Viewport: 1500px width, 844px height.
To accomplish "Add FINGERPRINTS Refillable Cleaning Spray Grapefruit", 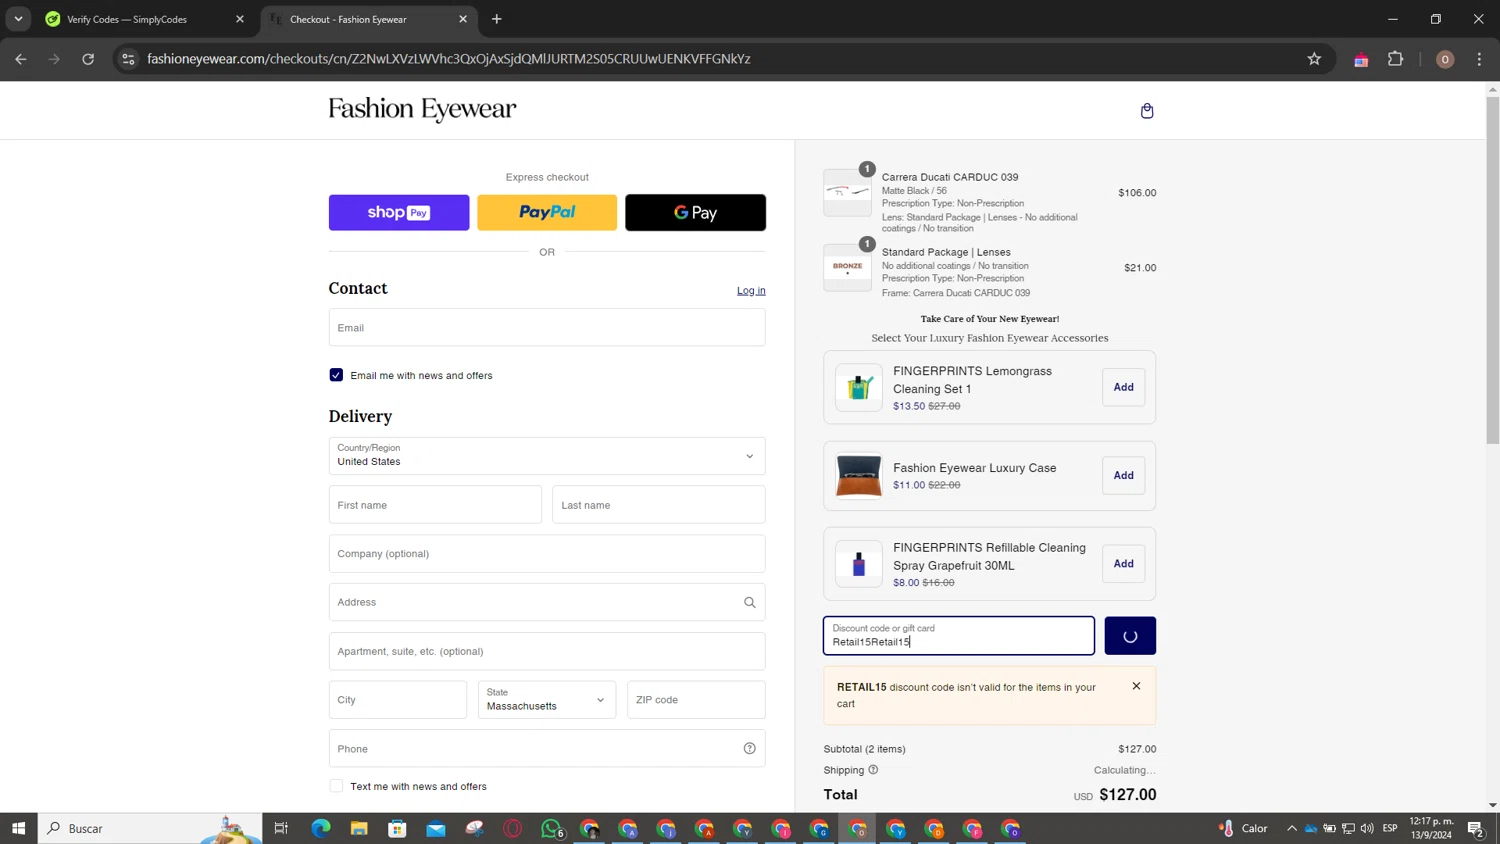I will pyautogui.click(x=1124, y=564).
